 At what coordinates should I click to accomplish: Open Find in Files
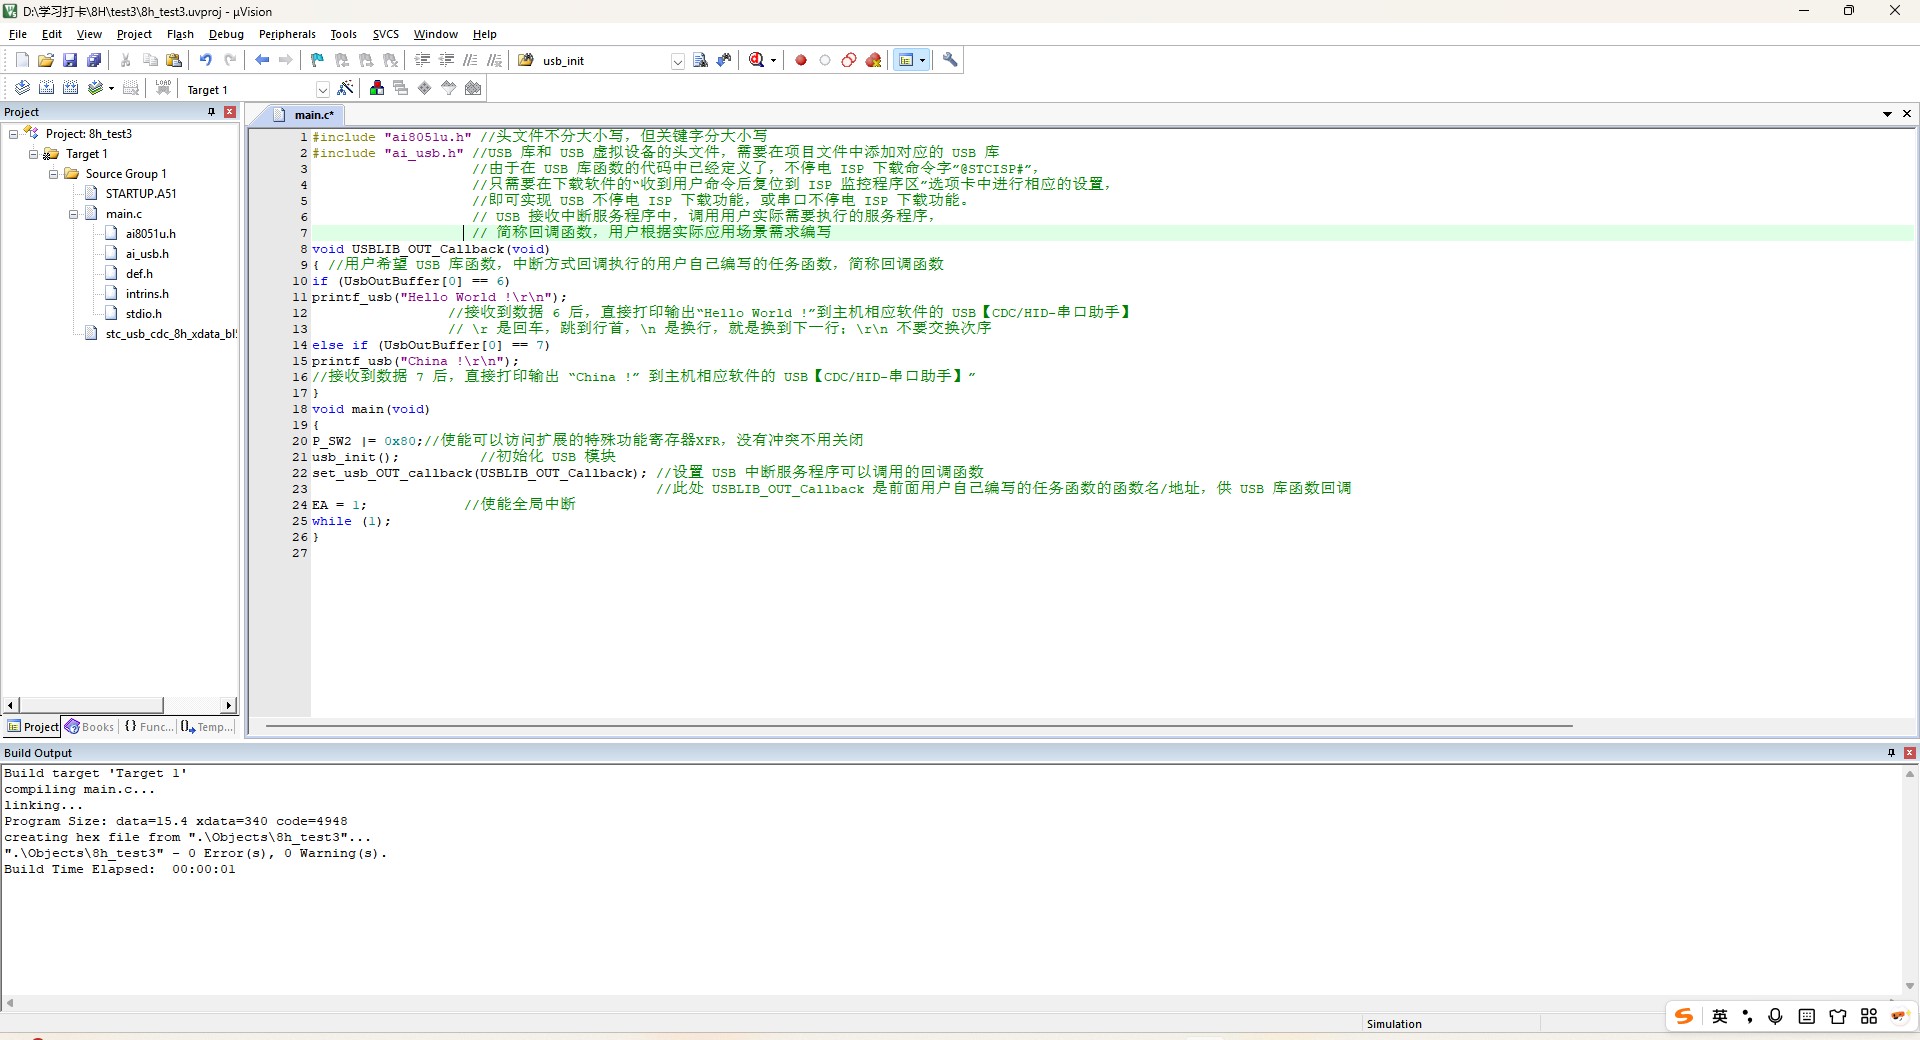click(x=526, y=60)
